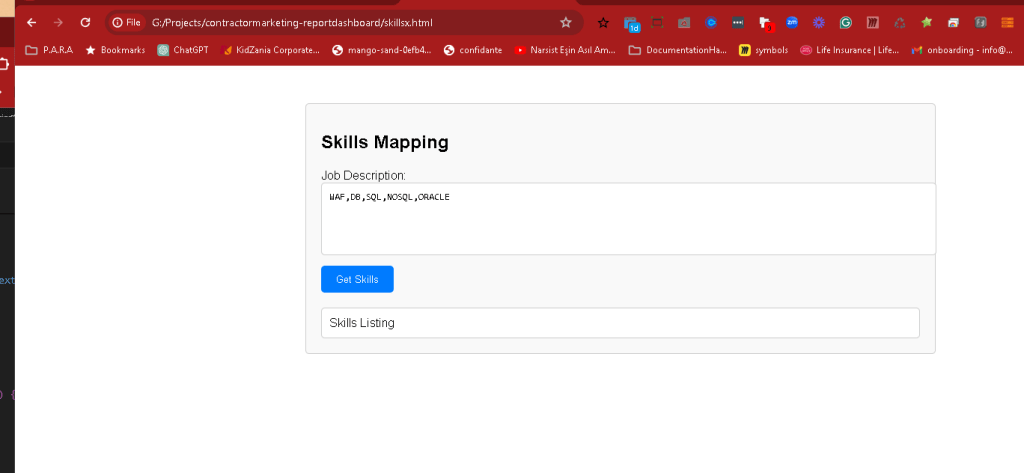This screenshot has height=473, width=1024.
Task: Open the DocumentationHa bookmarks folder
Action: tap(678, 50)
